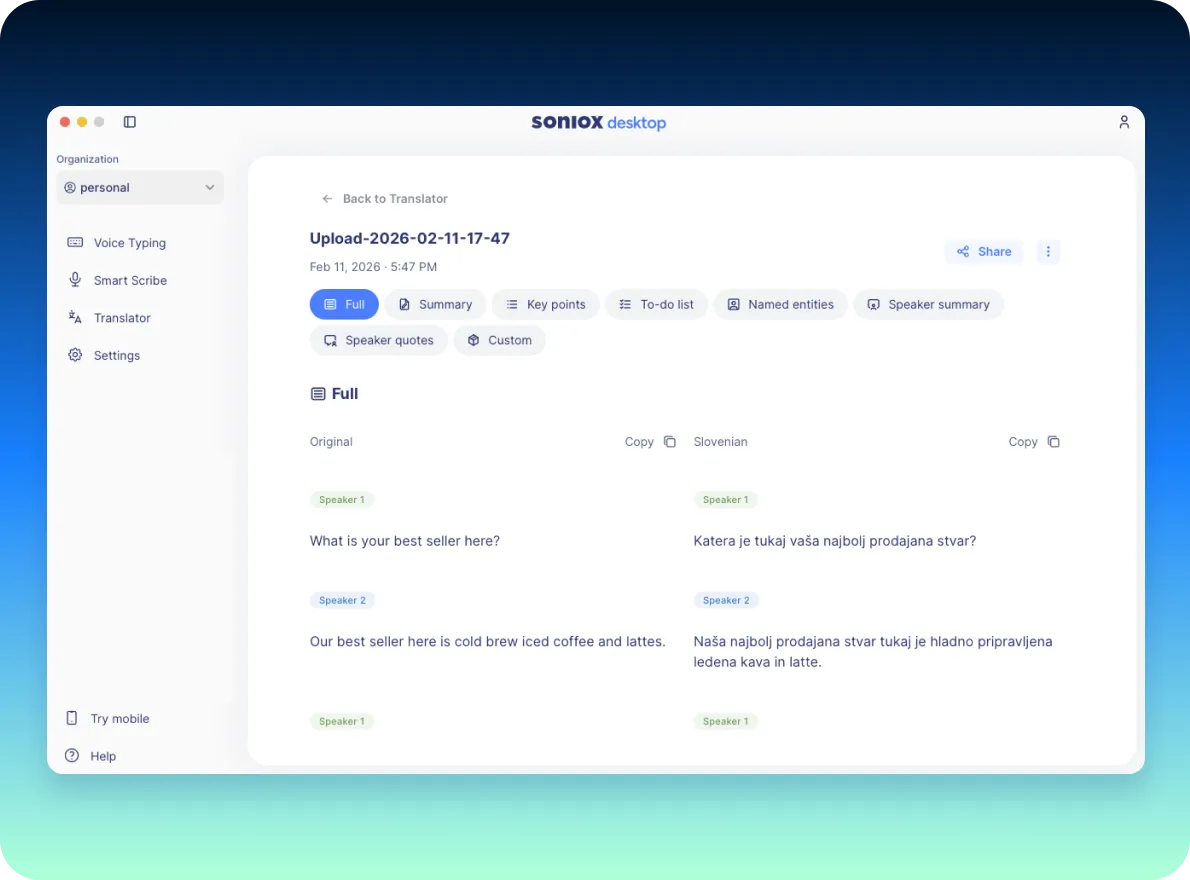Select Translator in the sidebar

[122, 318]
